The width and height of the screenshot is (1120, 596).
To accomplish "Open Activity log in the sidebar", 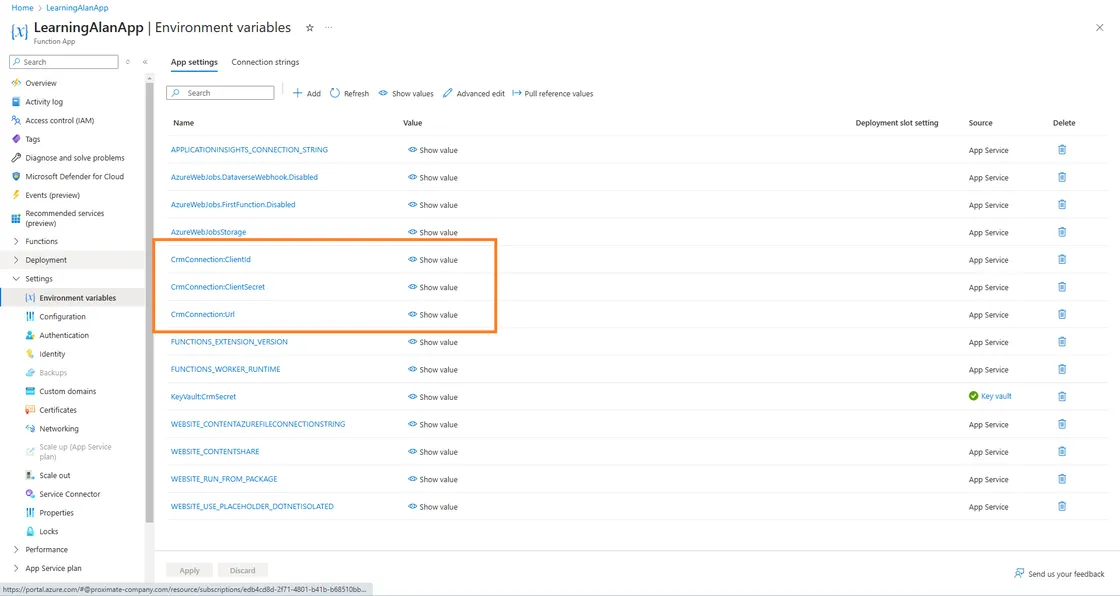I will [x=44, y=101].
